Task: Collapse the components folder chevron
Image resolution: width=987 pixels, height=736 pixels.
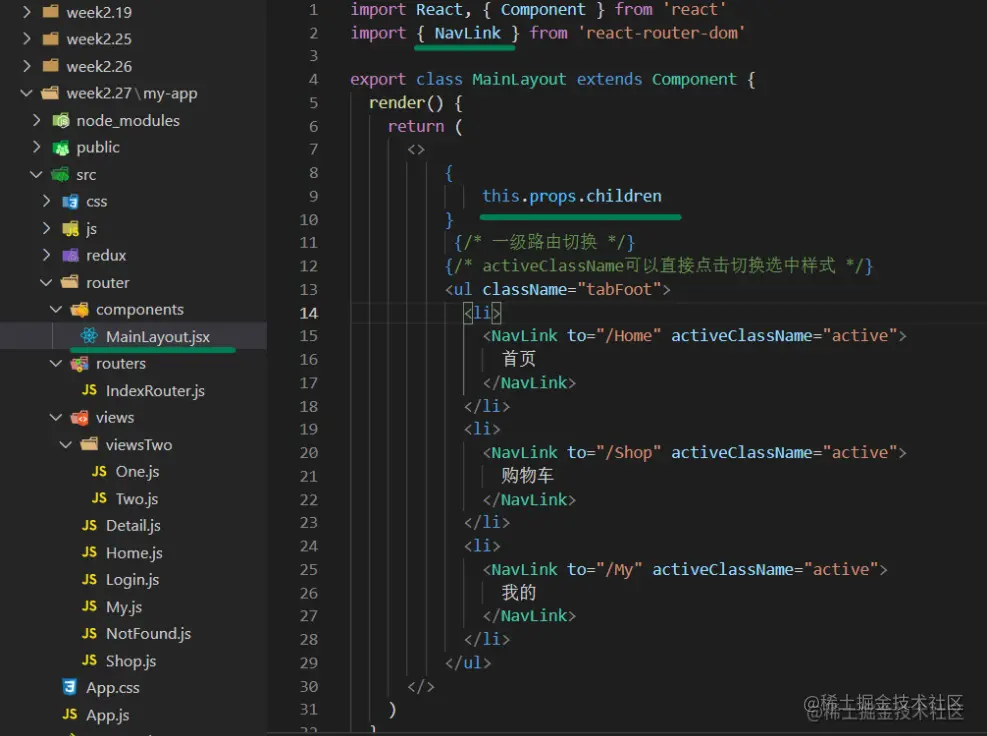Action: tap(56, 309)
